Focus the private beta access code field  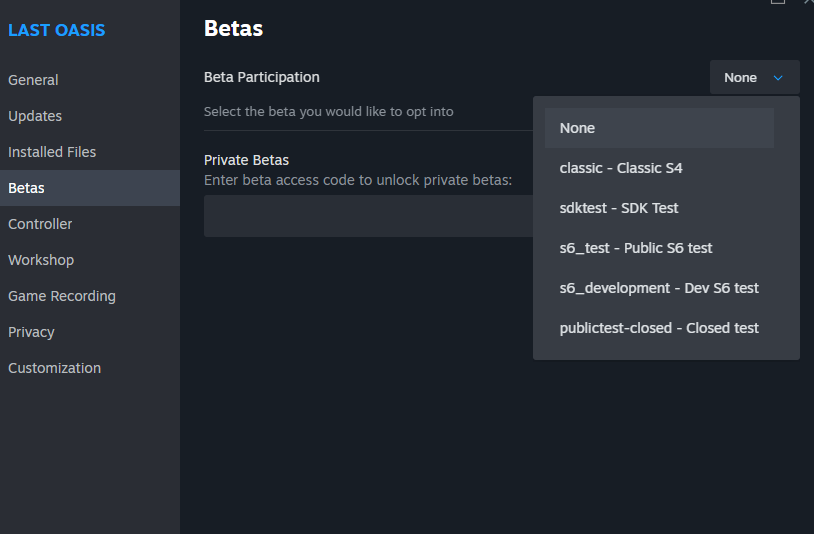(369, 216)
